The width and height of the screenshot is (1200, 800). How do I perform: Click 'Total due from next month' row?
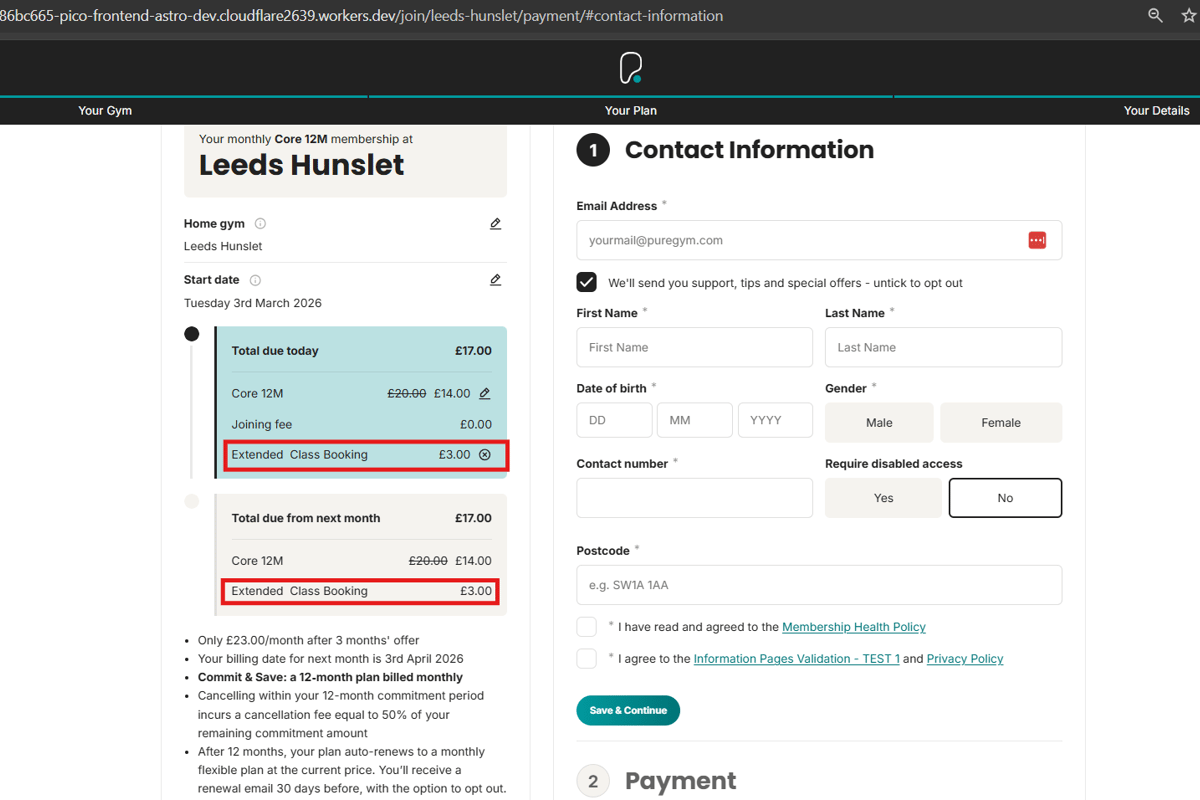361,518
